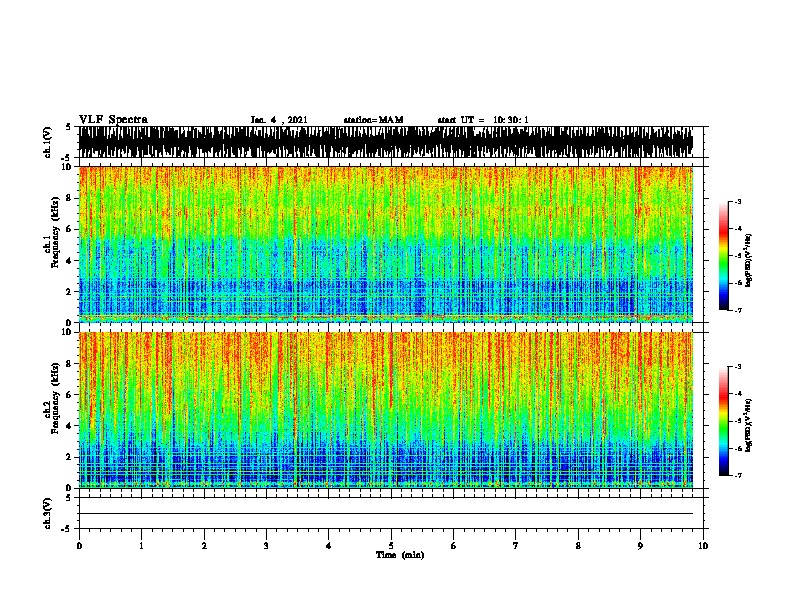Click the '10' kHz tick on ch.1 axis

[x=67, y=167]
